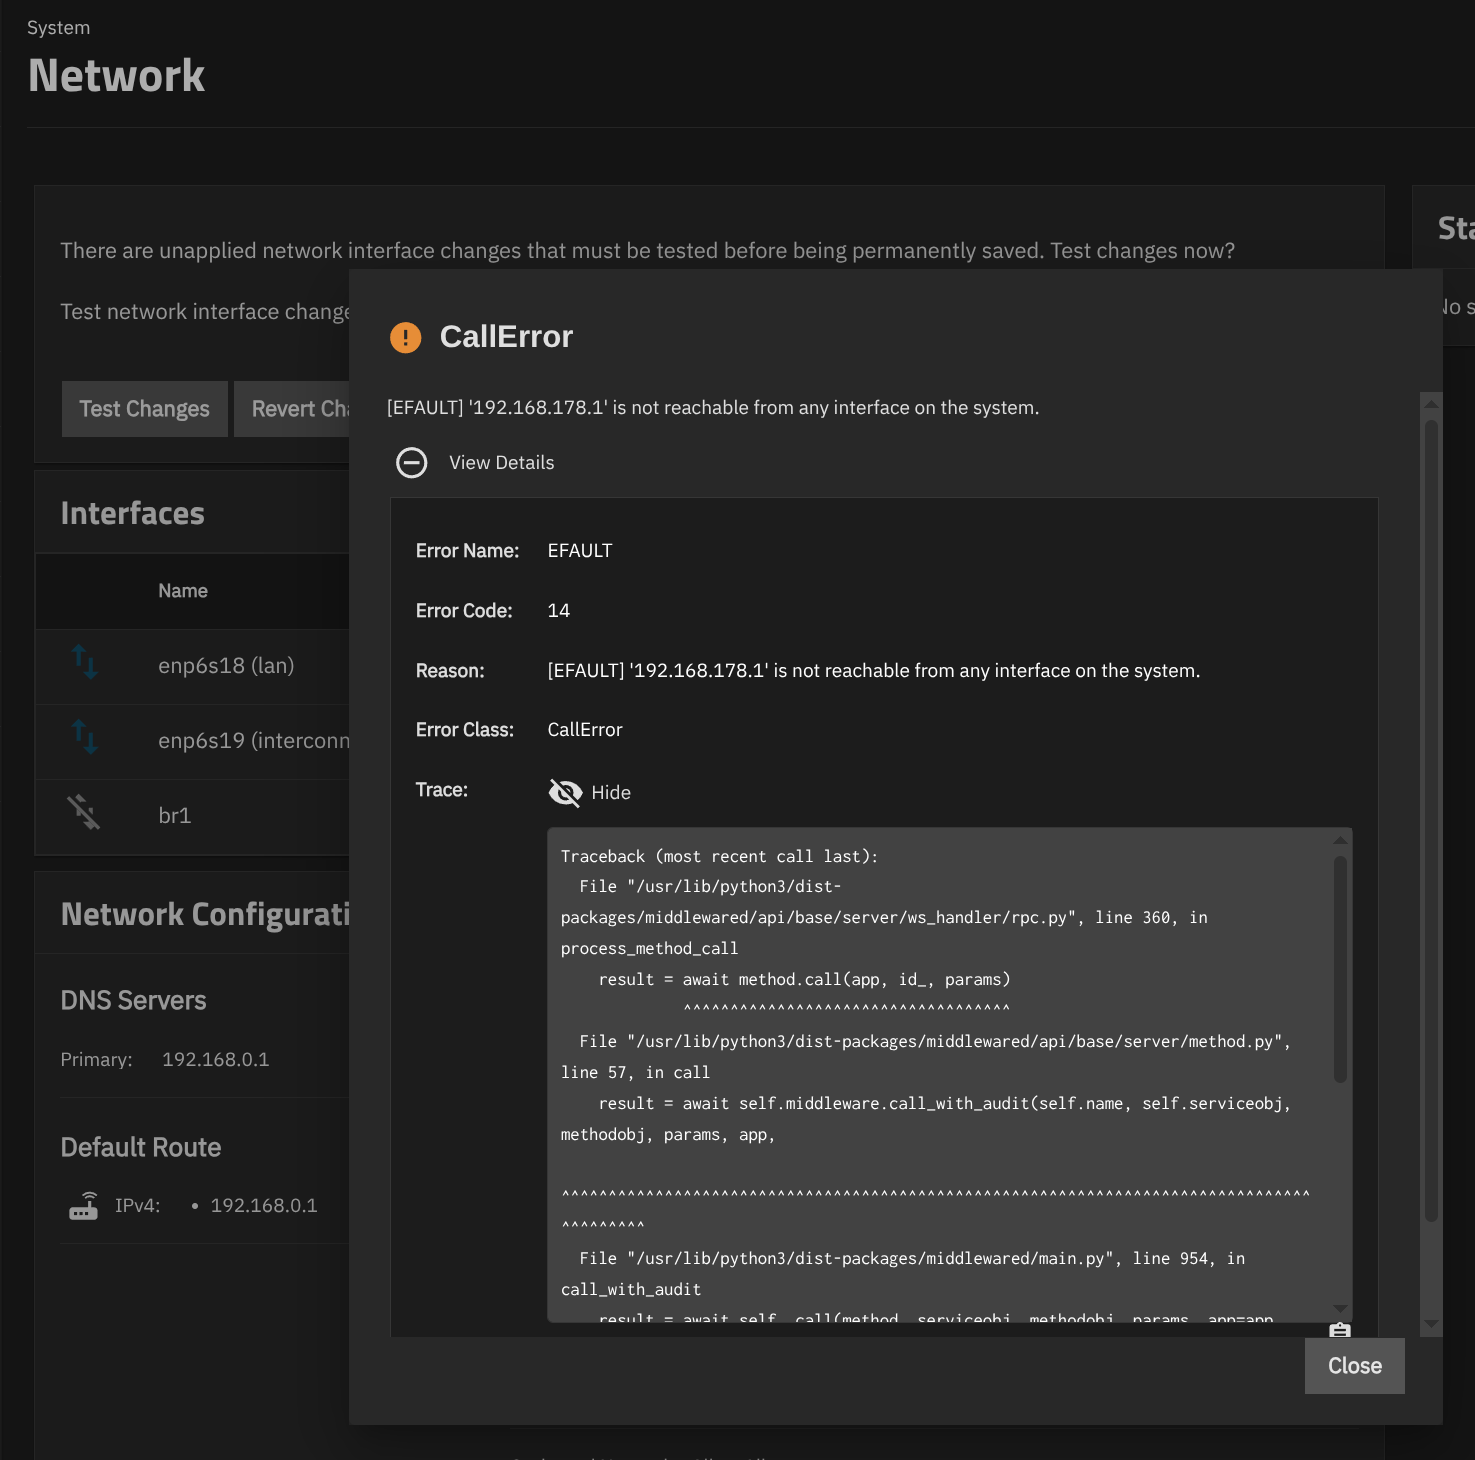Hide the trace using the crossed-eye icon
This screenshot has height=1460, width=1475.
565,793
